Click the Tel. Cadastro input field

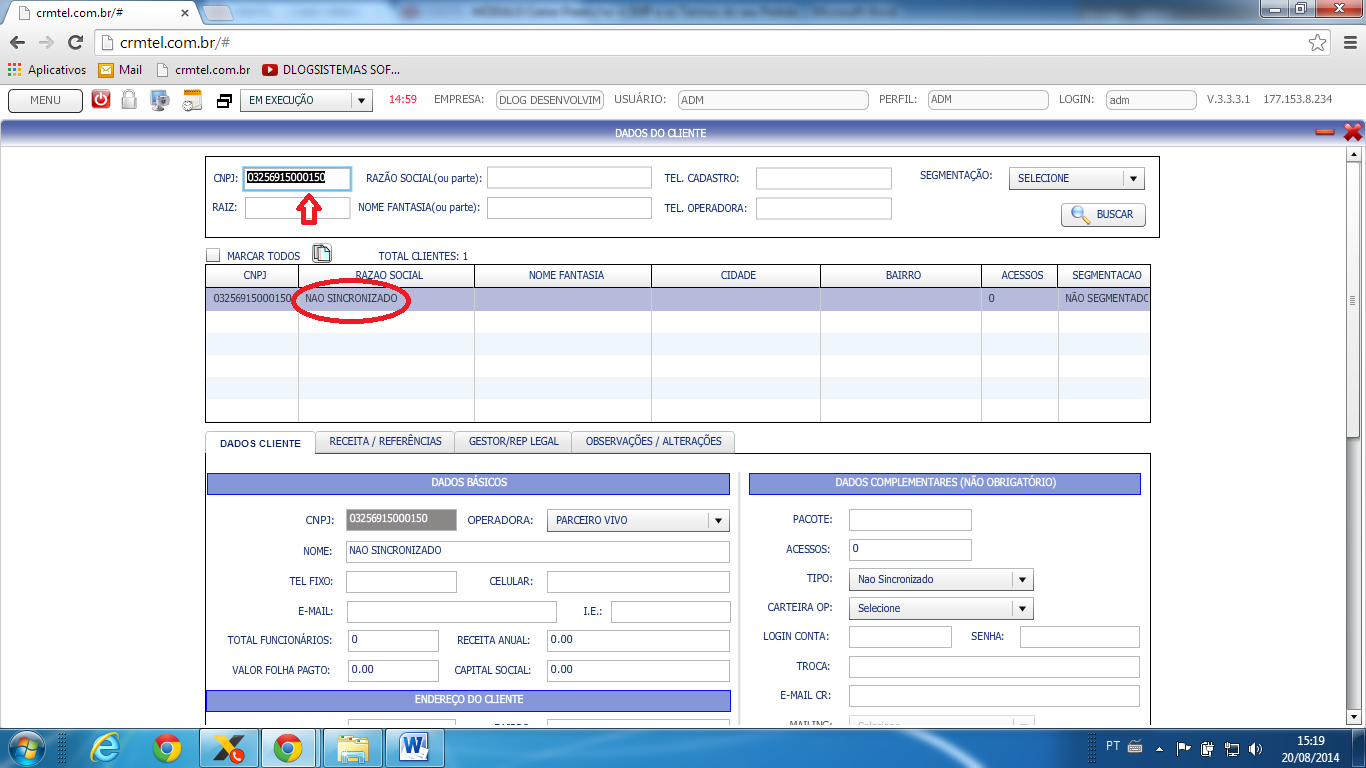pyautogui.click(x=824, y=178)
